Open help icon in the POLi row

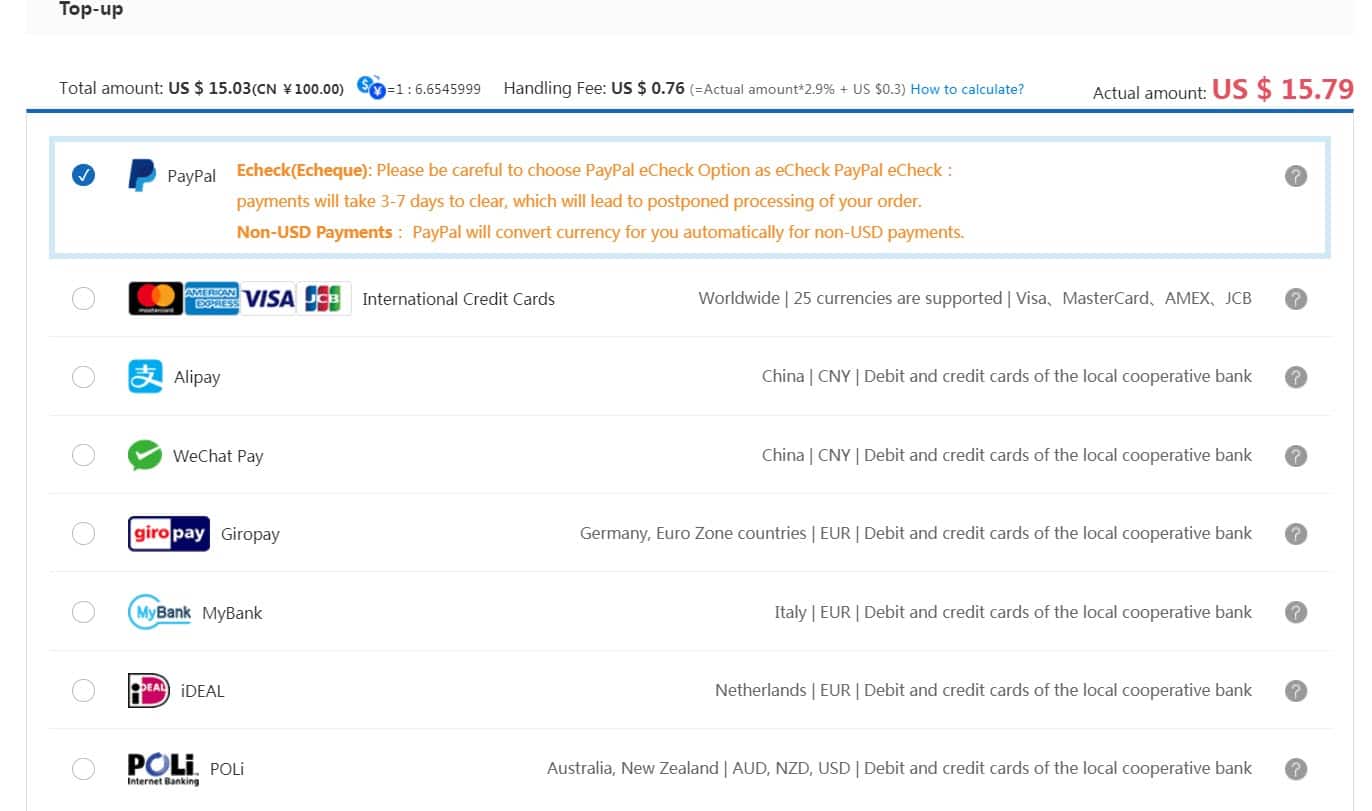pos(1296,769)
